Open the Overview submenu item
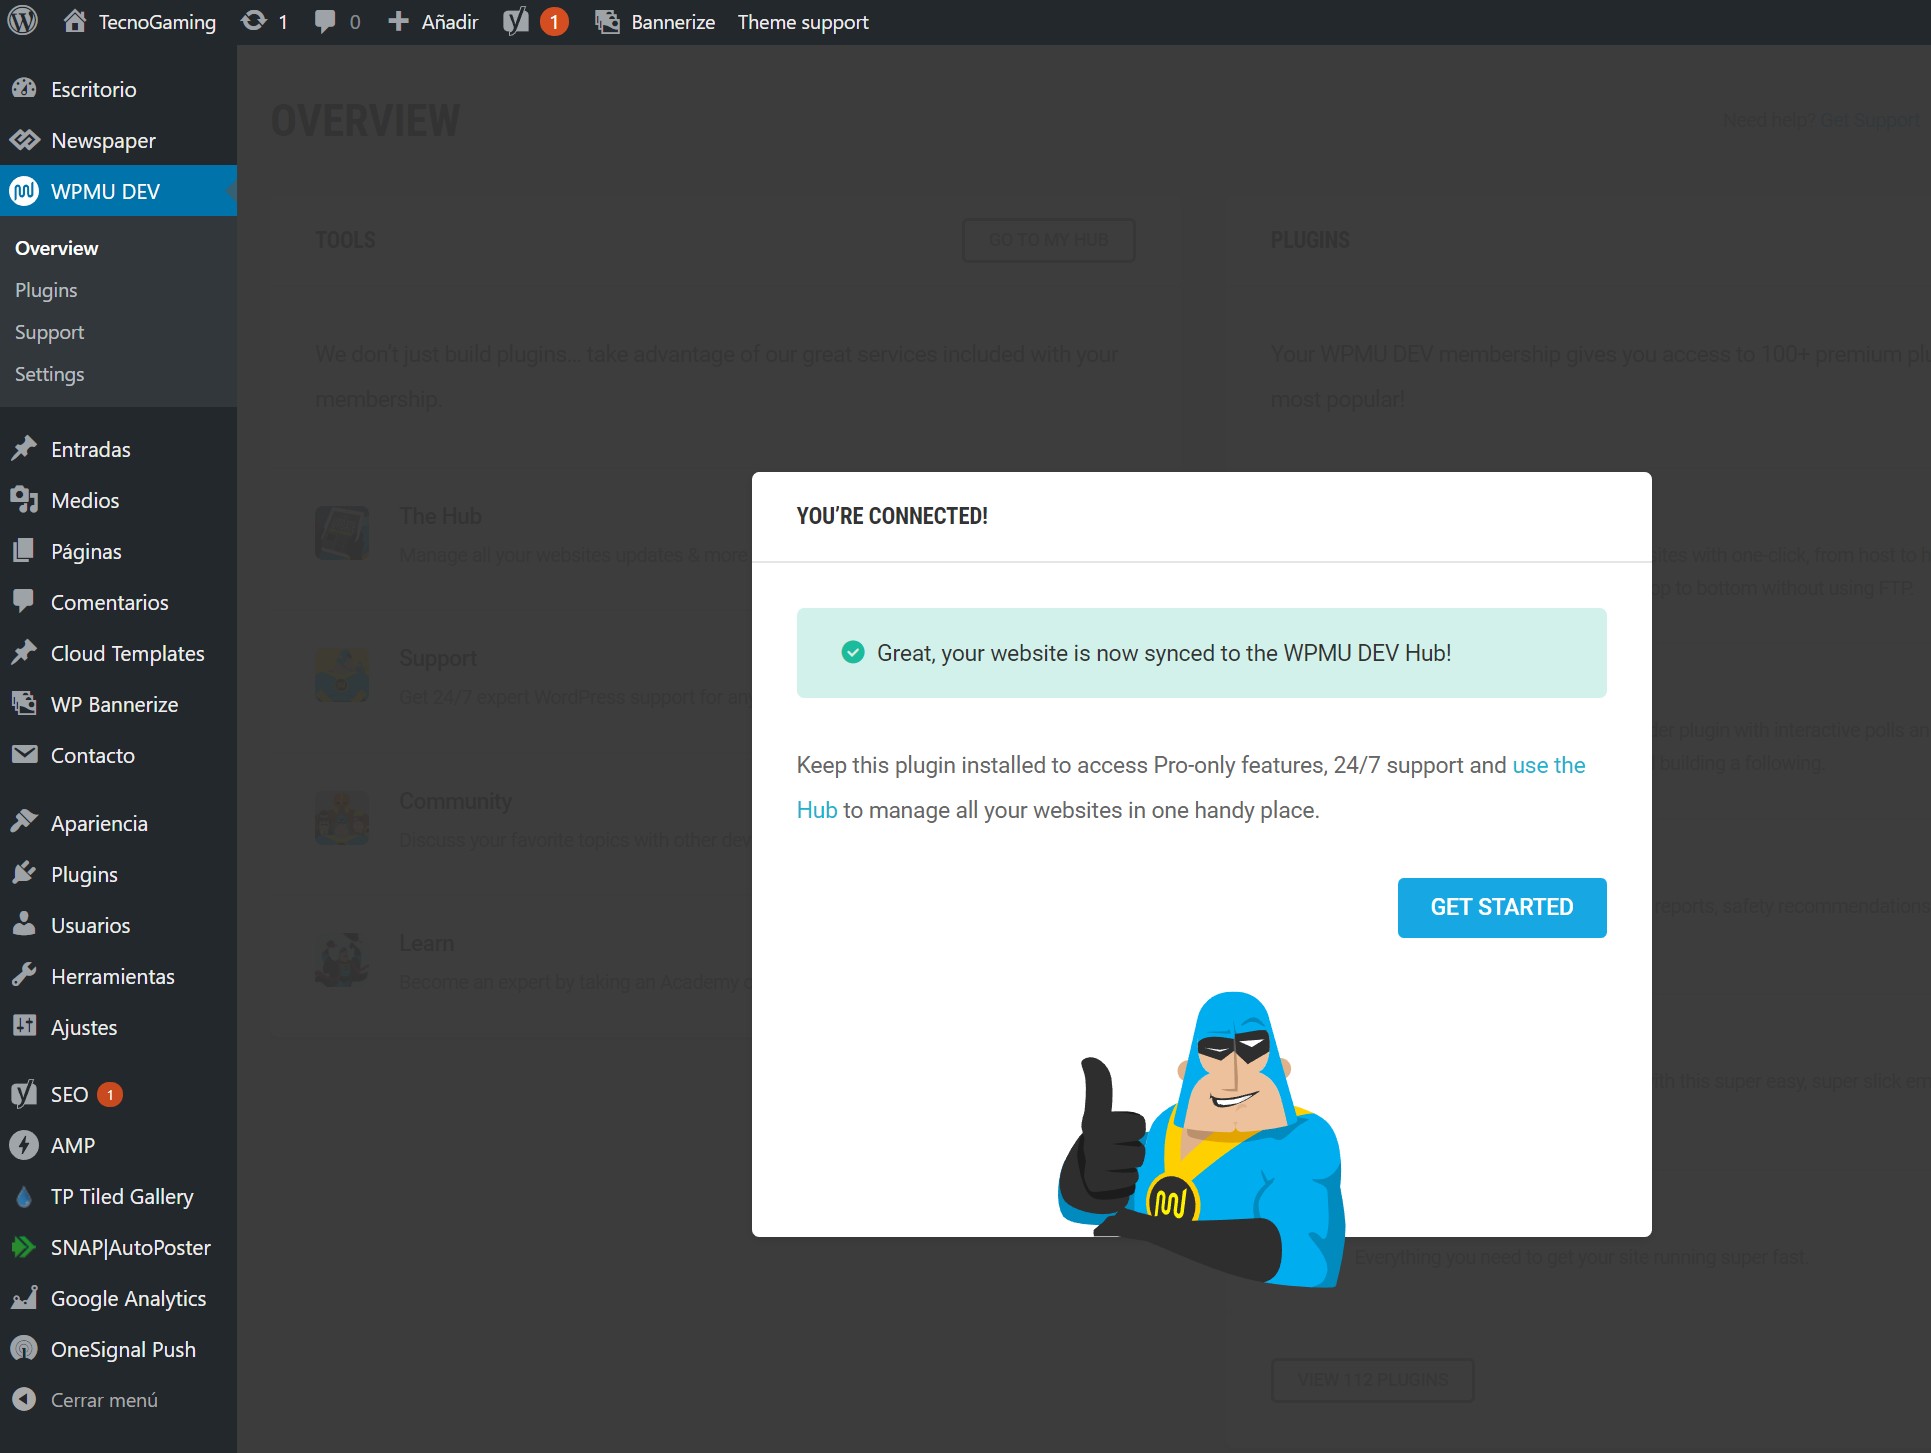 coord(56,248)
